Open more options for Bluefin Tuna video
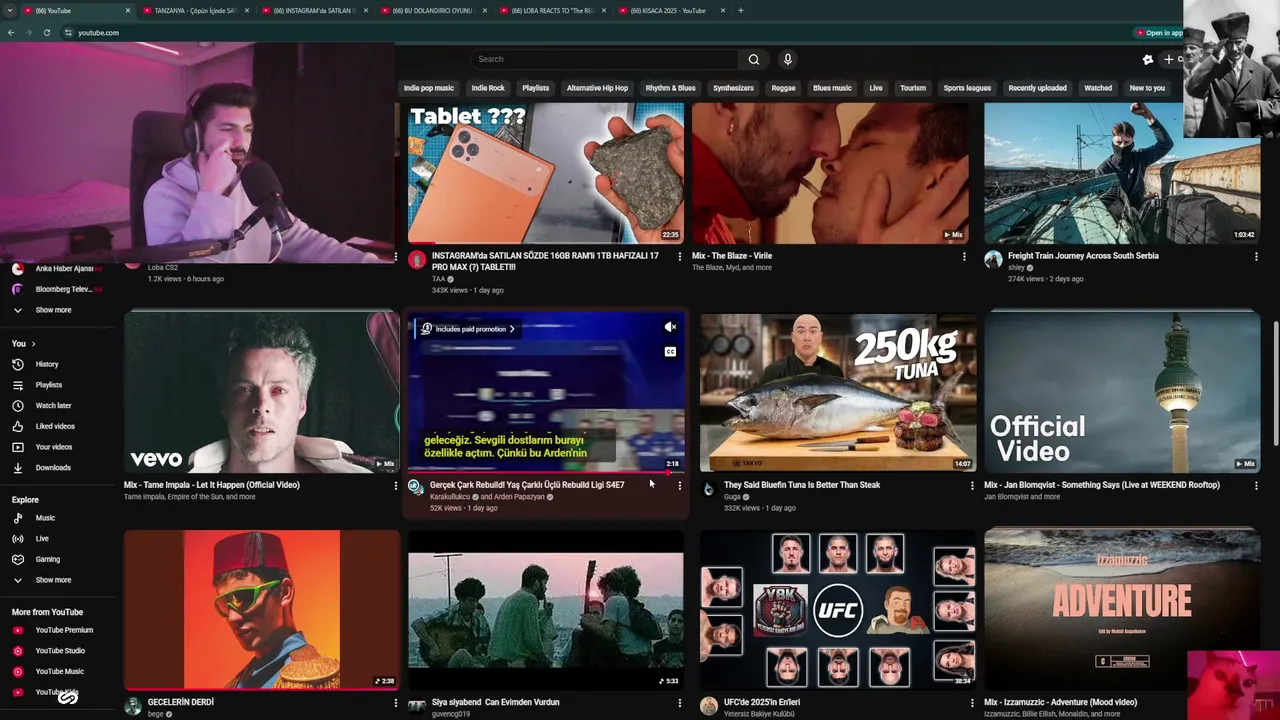The width and height of the screenshot is (1280, 720). pyautogui.click(x=972, y=486)
